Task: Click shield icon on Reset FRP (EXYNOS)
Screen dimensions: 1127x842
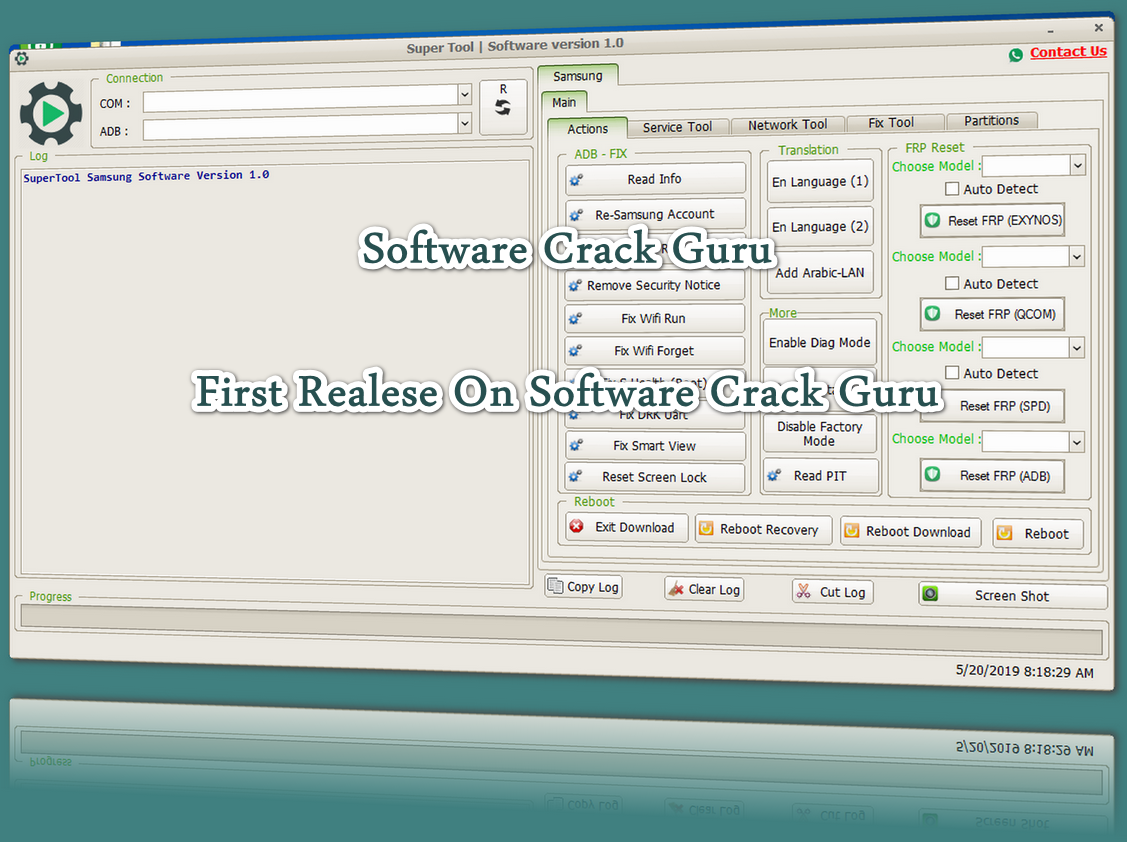Action: [x=932, y=220]
